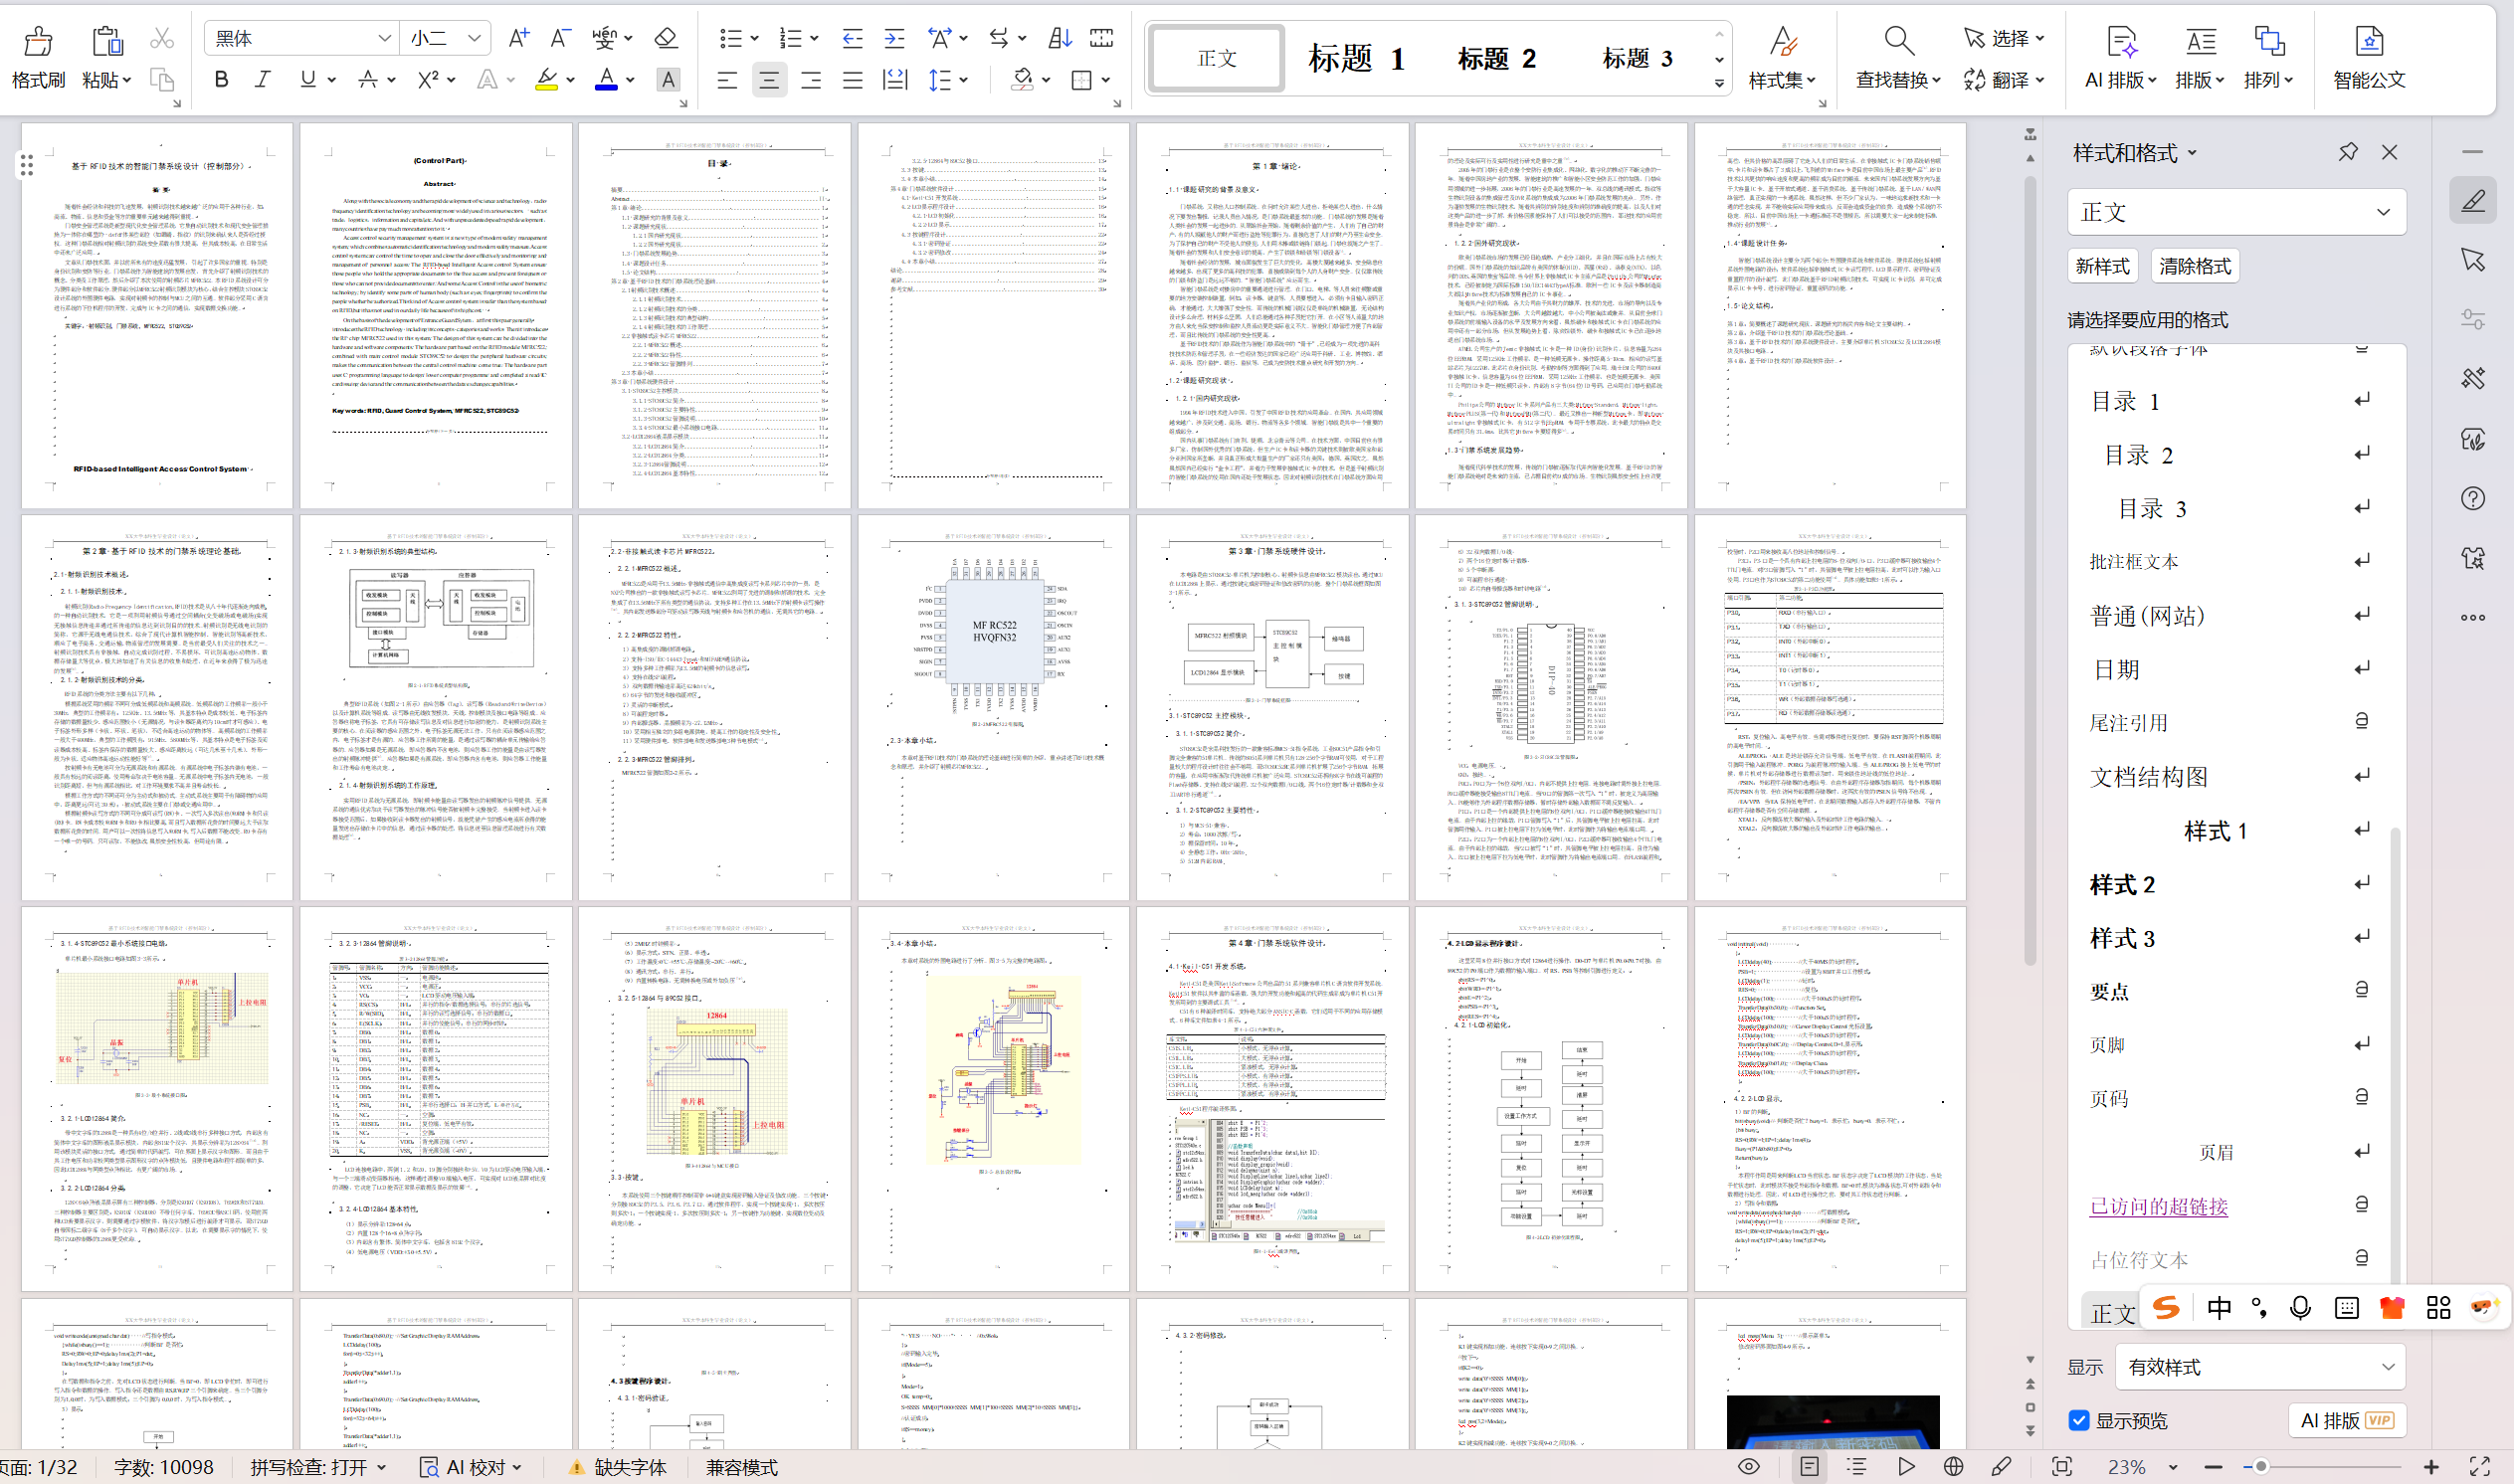The height and width of the screenshot is (1484, 2514).
Task: Click the New Style (新样式) button
Action: click(x=2102, y=266)
